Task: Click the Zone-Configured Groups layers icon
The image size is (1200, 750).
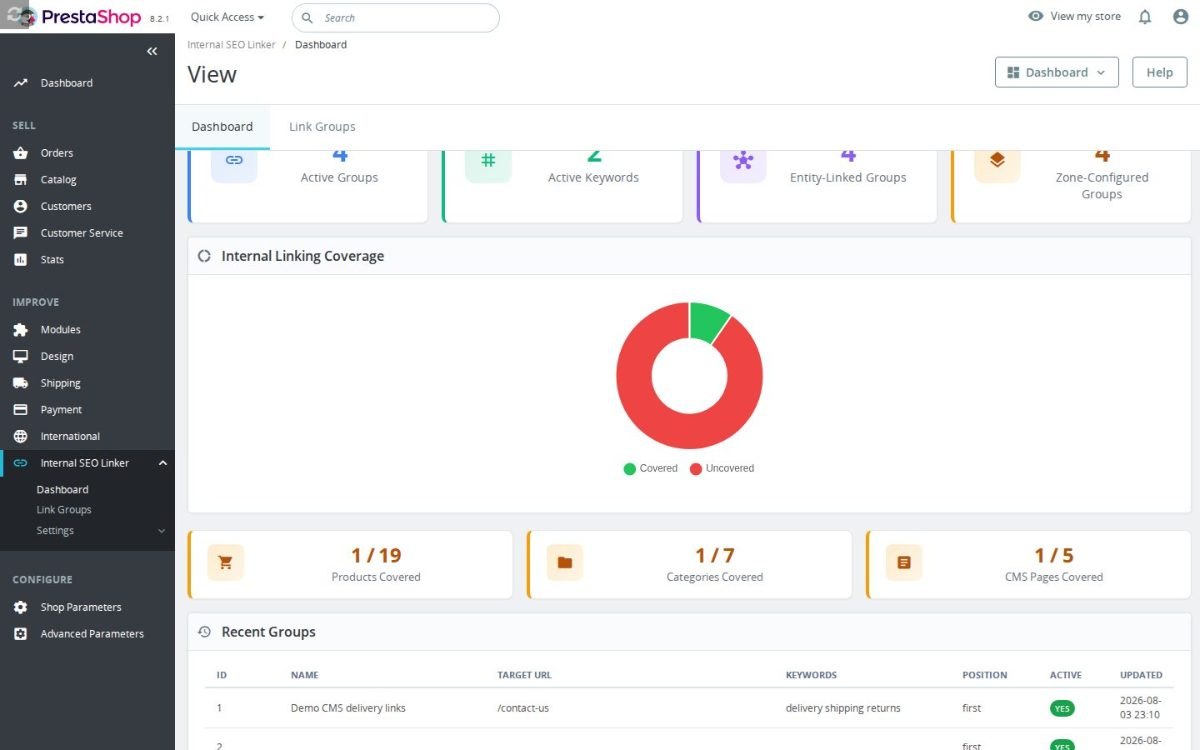Action: (x=997, y=161)
